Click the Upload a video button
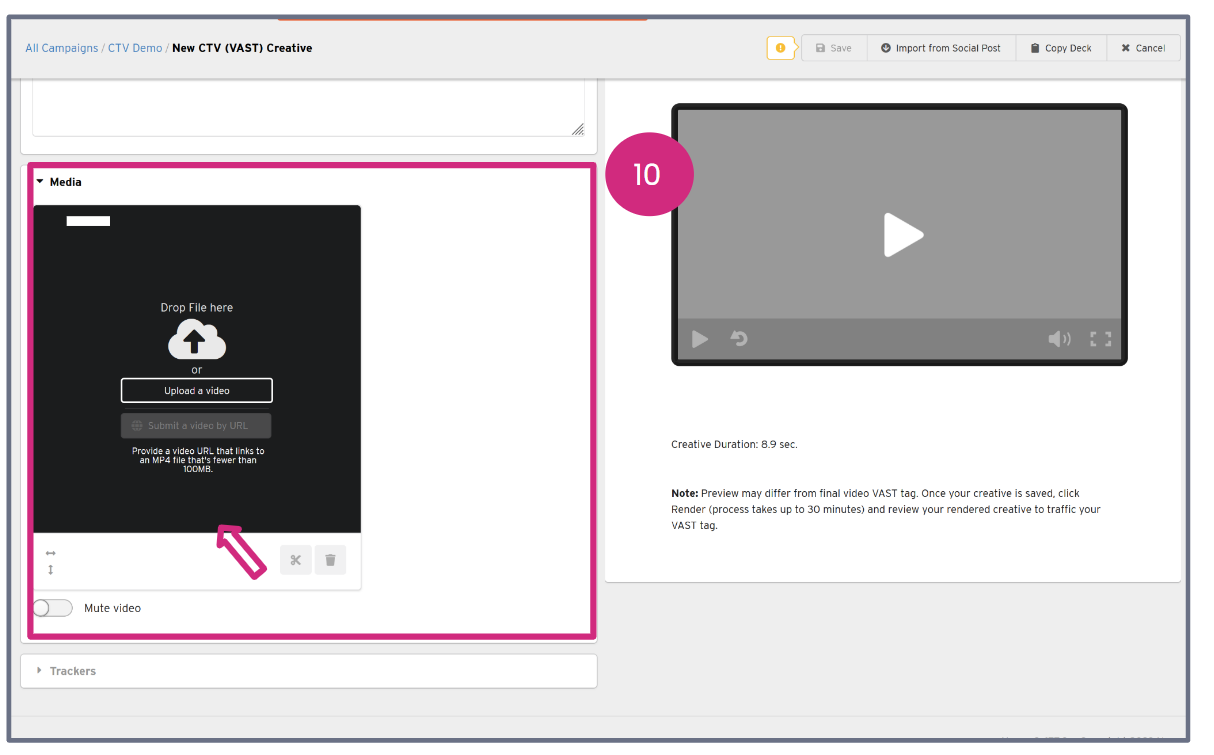1214x755 pixels. coord(196,391)
